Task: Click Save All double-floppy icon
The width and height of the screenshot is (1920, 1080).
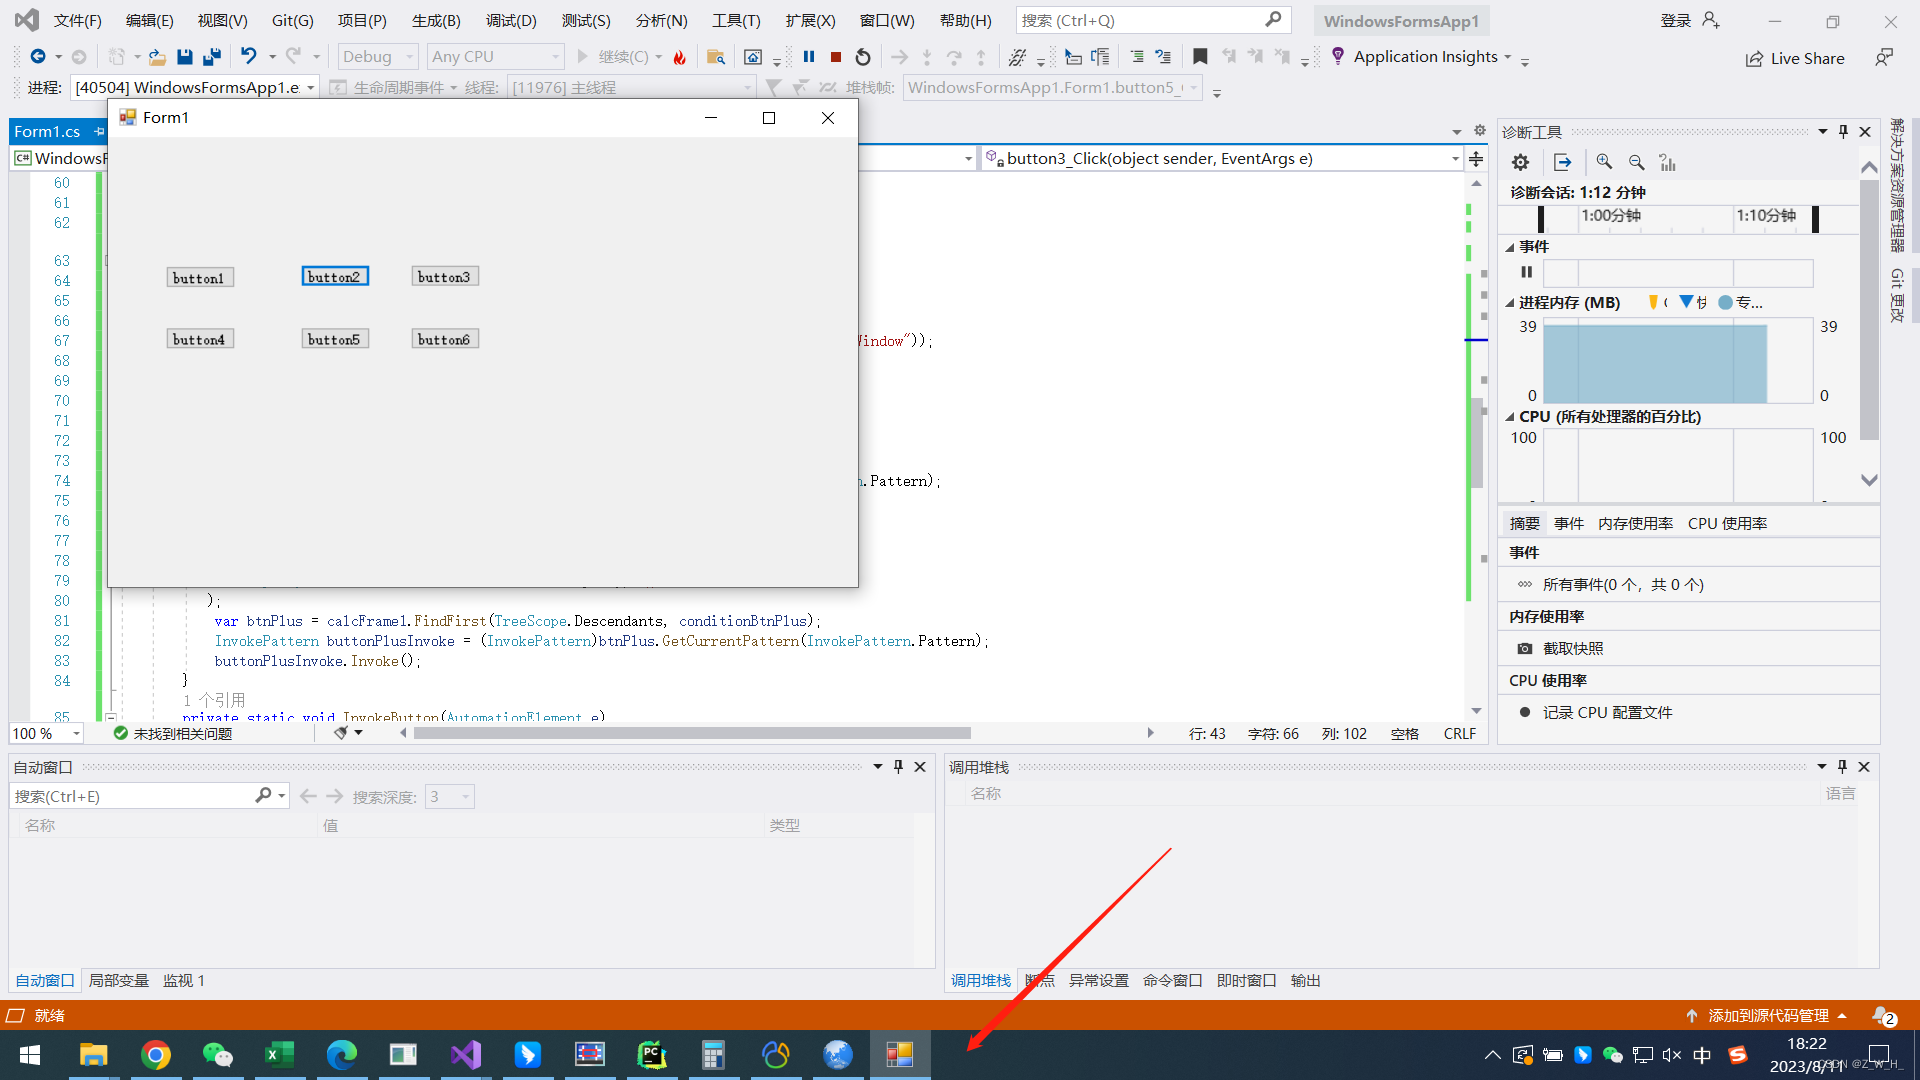Action: (x=212, y=57)
